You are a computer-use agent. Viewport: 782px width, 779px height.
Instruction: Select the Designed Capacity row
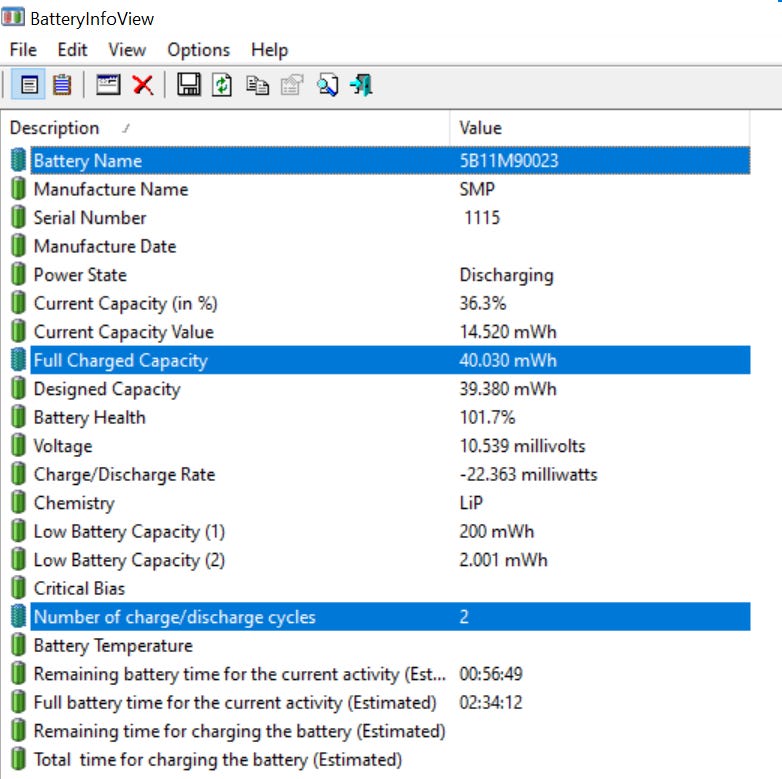point(380,389)
